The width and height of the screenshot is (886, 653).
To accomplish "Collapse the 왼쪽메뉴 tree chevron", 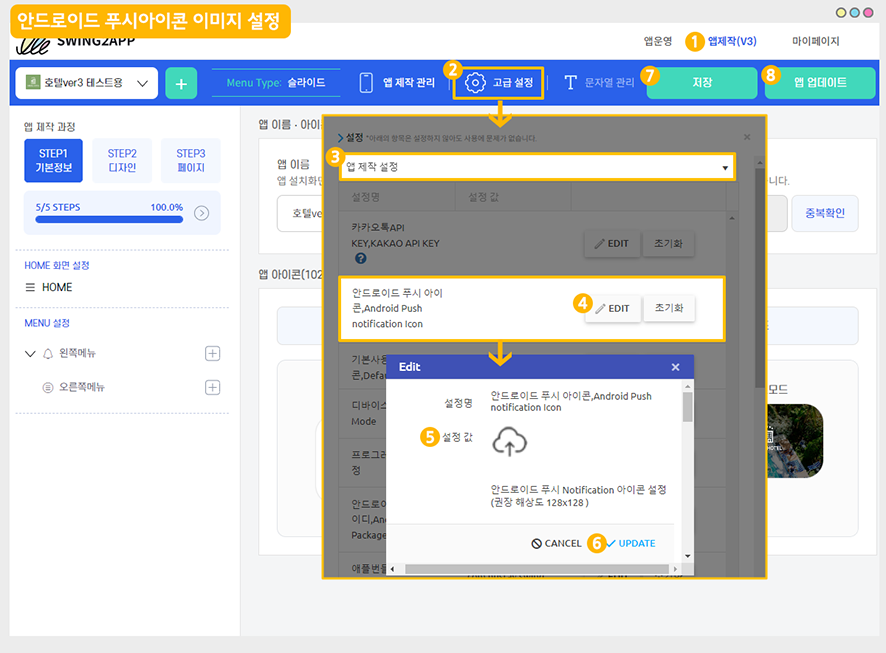I will [x=30, y=354].
